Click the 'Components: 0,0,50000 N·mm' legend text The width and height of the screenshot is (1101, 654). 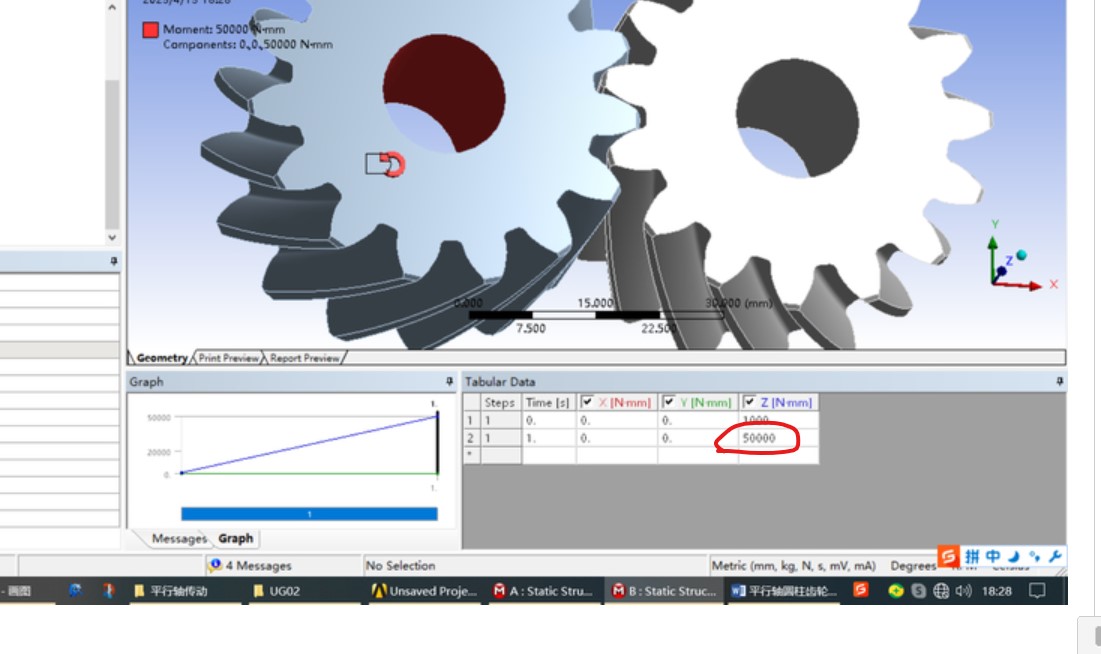pos(248,44)
